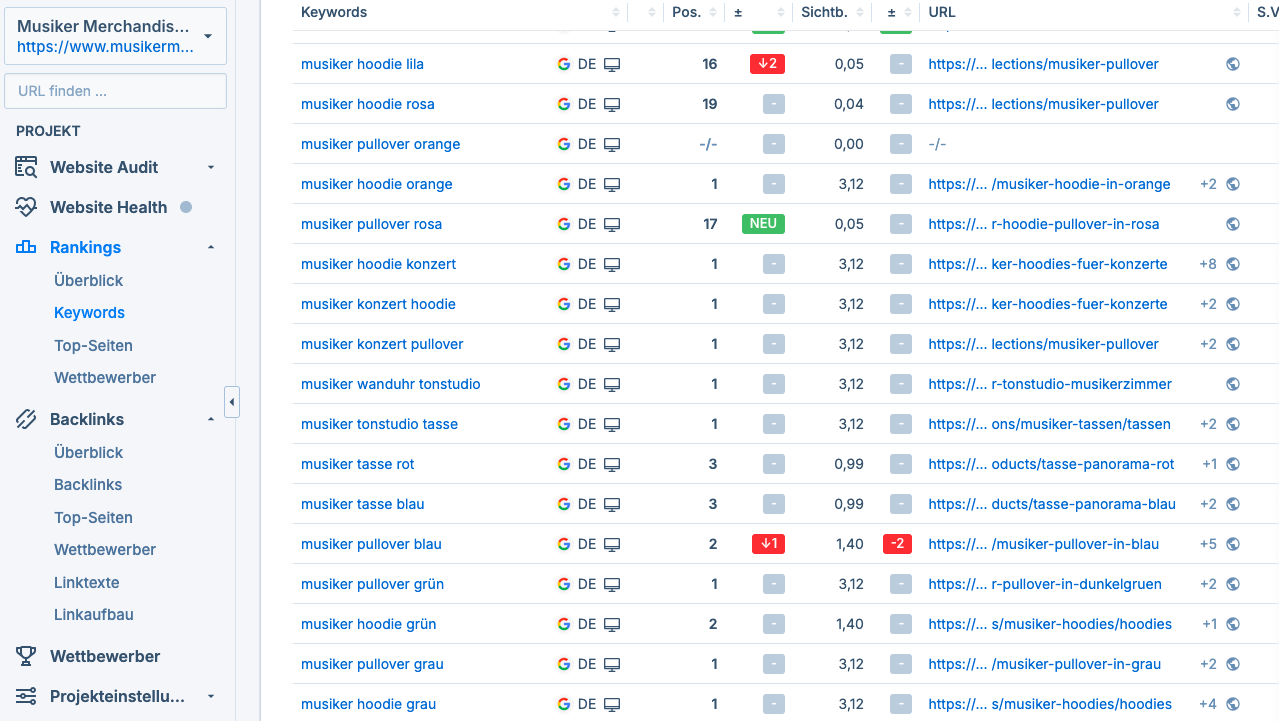
Task: Collapse the Rankings section chevron
Action: [211, 245]
